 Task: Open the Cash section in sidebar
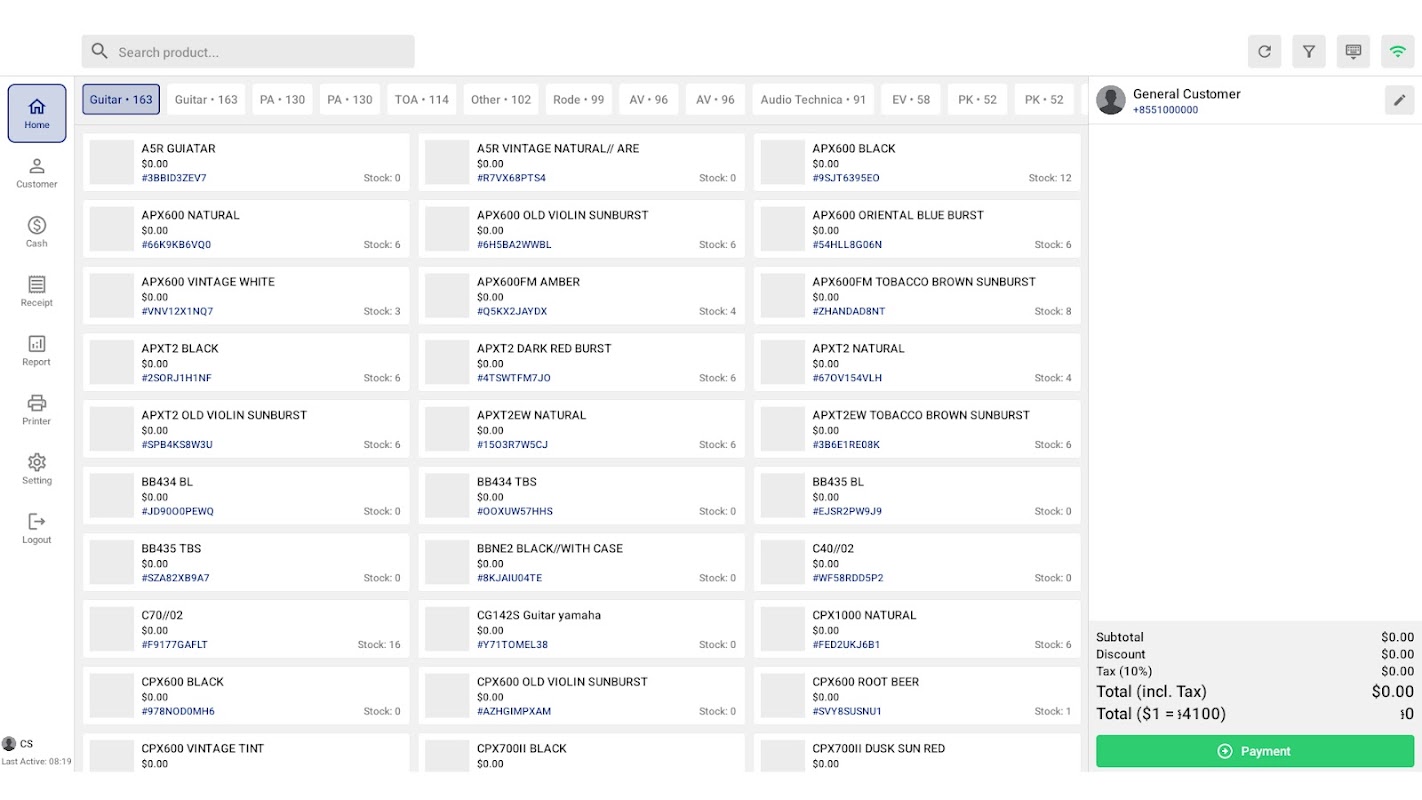[x=37, y=232]
